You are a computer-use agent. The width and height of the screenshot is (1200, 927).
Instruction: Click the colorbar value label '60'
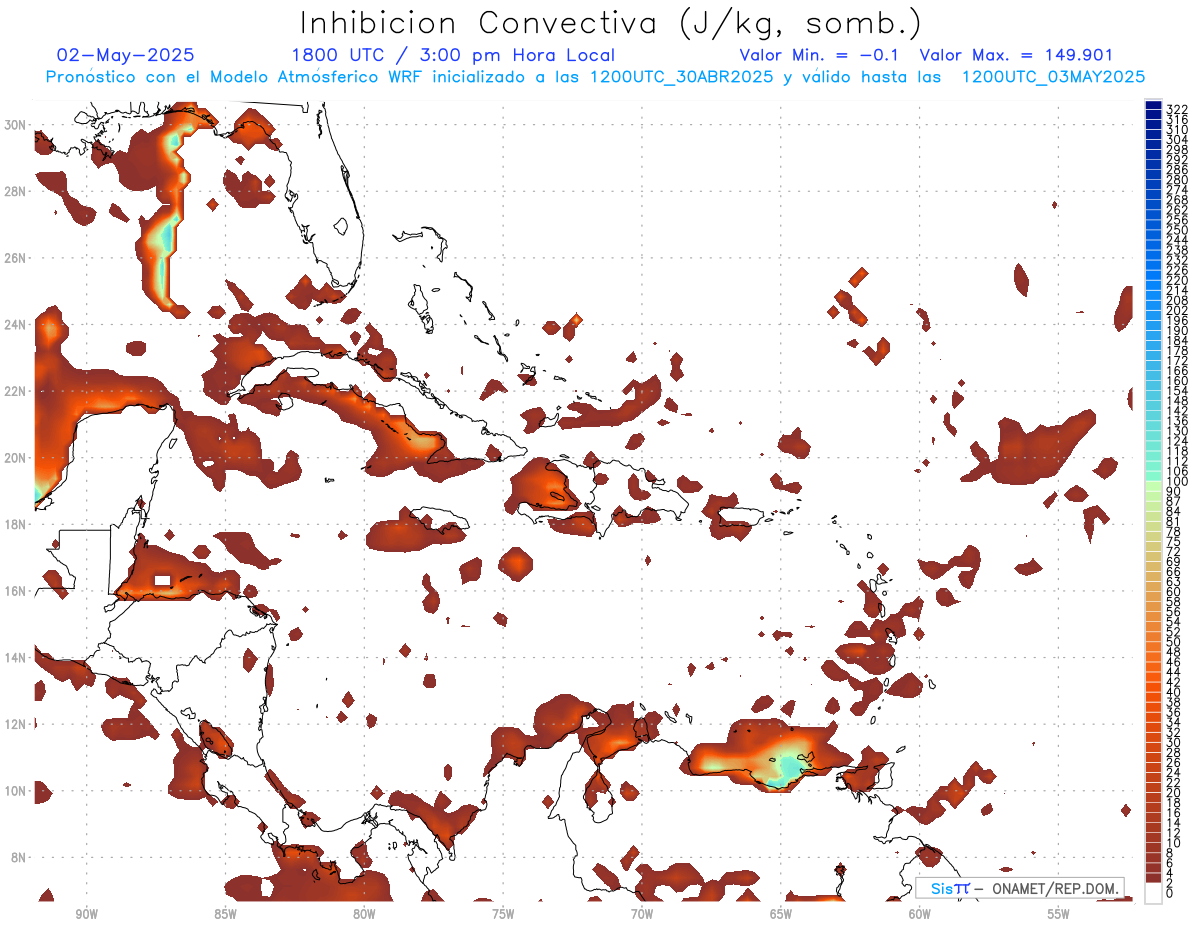[x=1174, y=592]
